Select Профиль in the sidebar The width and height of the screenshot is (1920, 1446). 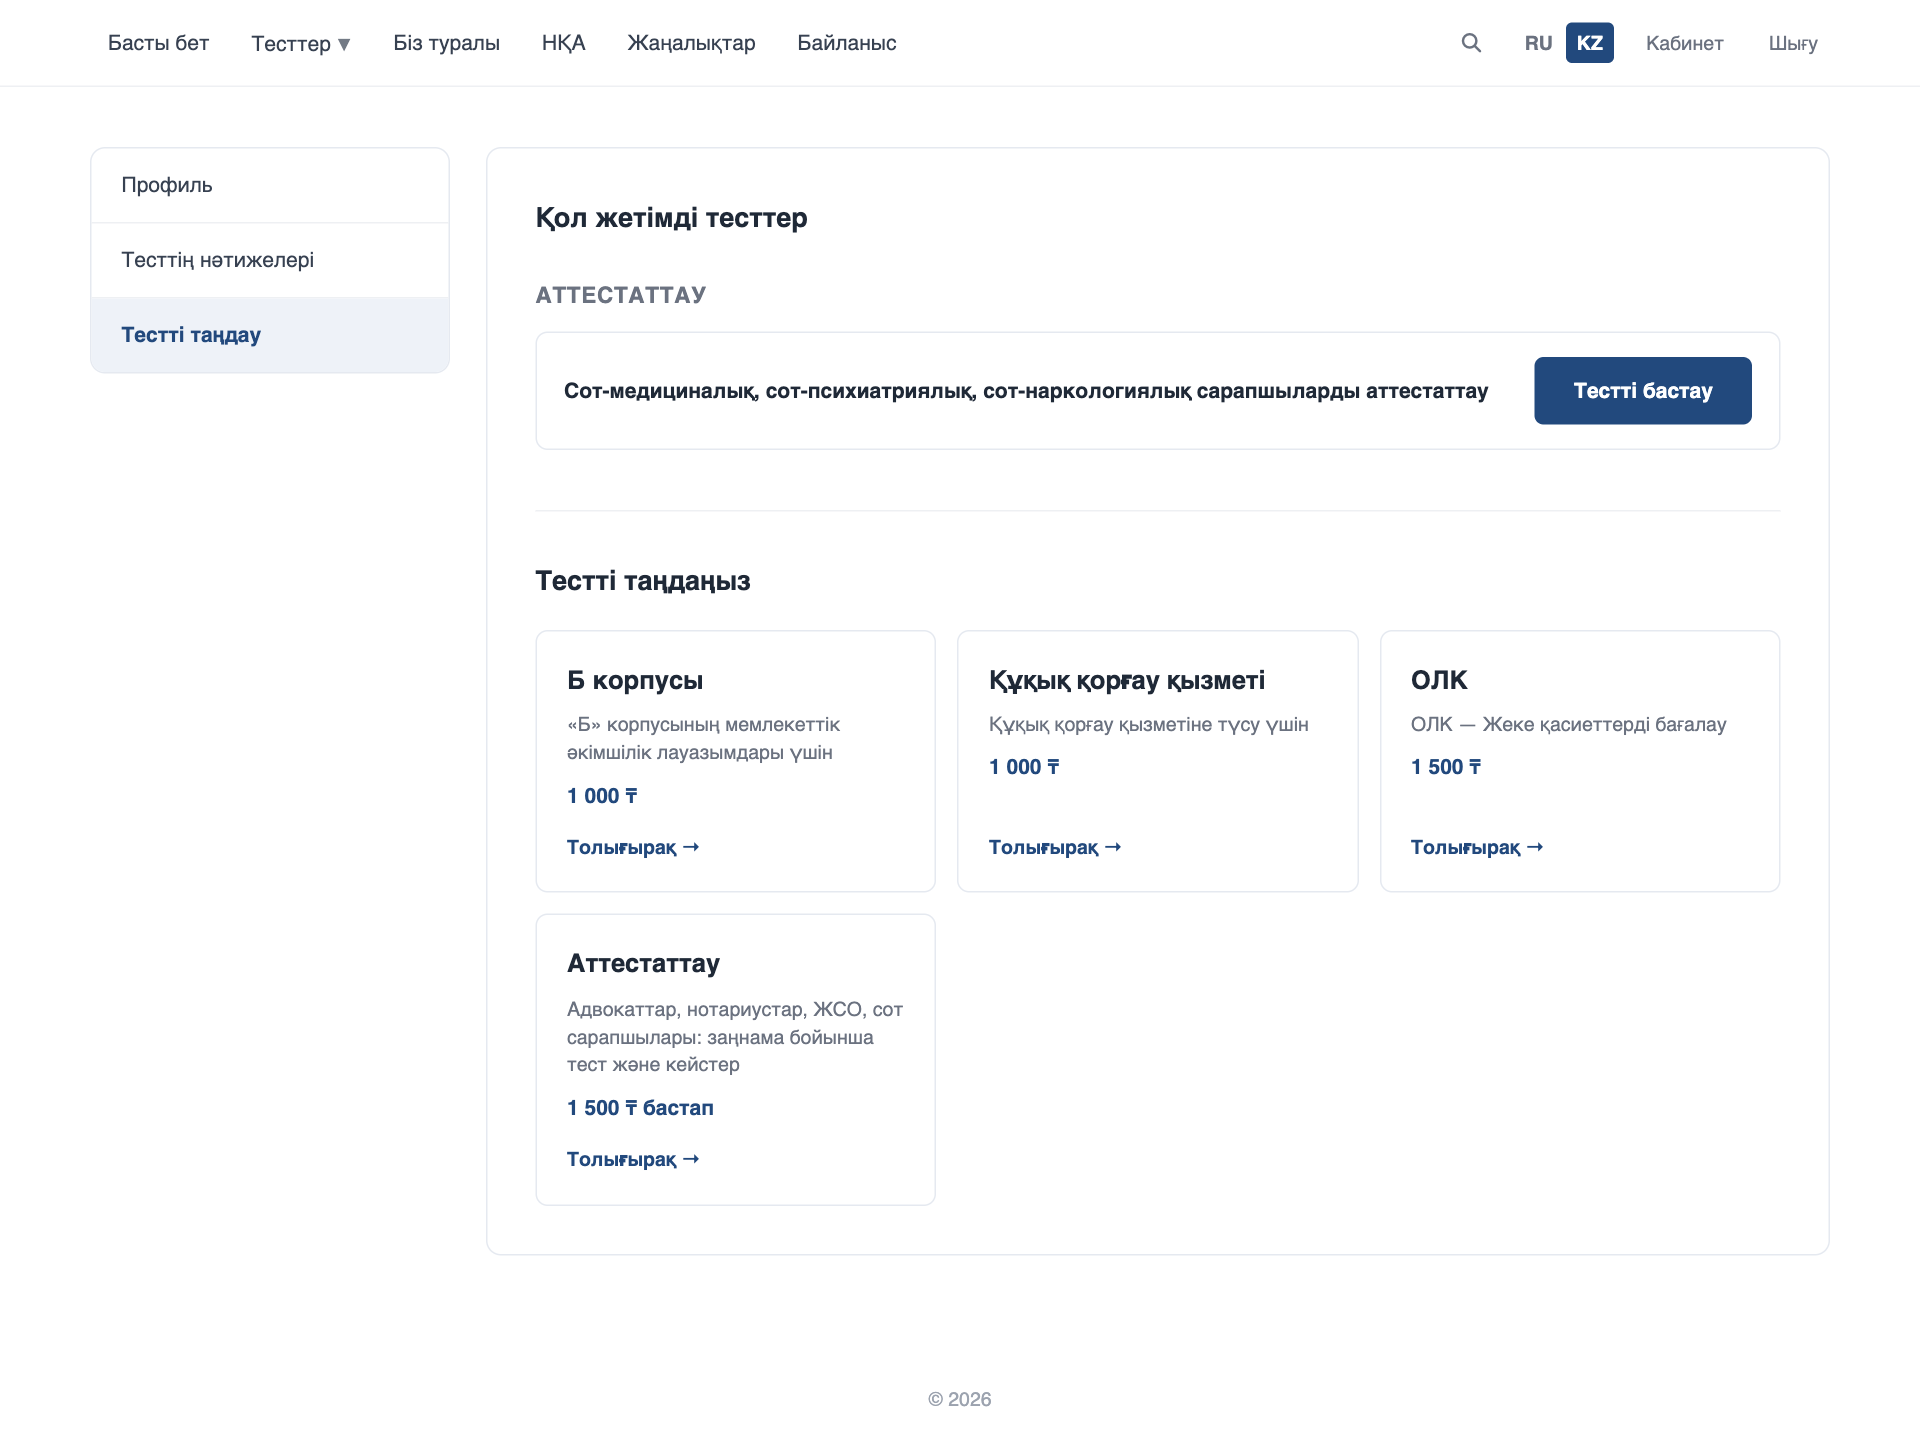270,185
